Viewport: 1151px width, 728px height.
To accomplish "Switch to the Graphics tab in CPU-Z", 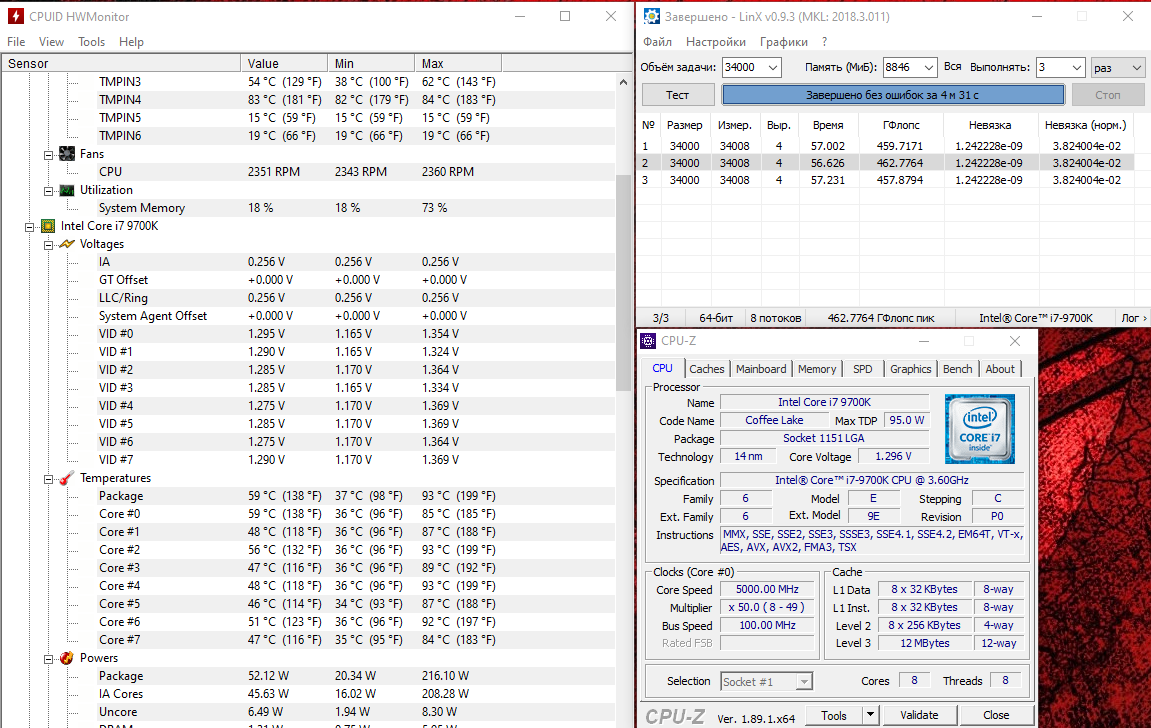I will pyautogui.click(x=911, y=369).
